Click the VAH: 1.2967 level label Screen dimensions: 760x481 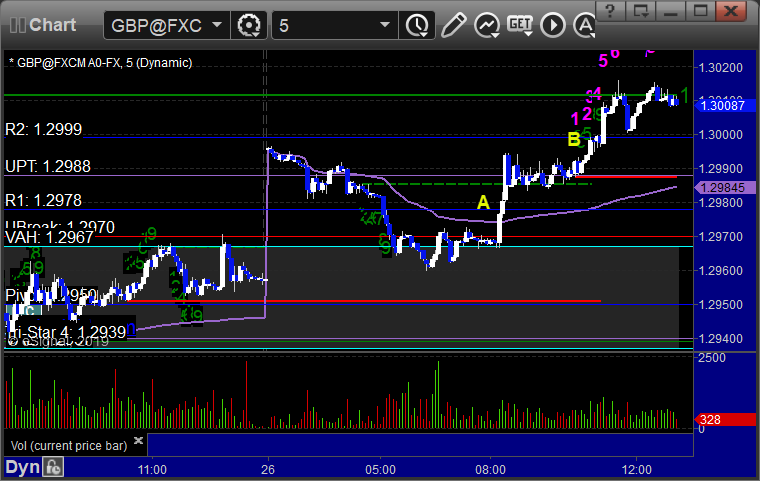pyautogui.click(x=49, y=237)
